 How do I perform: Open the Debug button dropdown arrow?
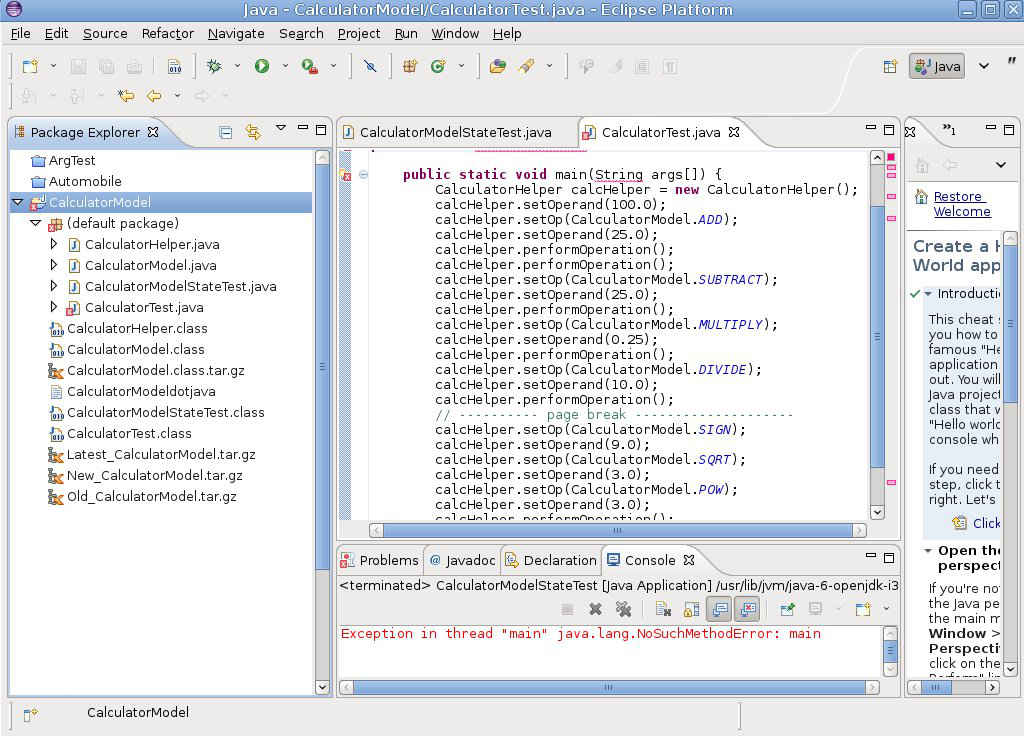tap(237, 66)
